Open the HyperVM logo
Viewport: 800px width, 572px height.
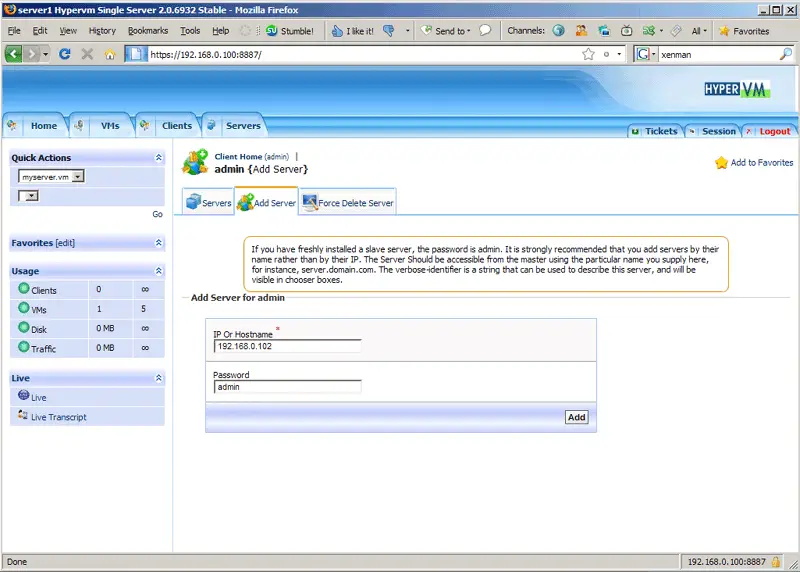[x=737, y=89]
